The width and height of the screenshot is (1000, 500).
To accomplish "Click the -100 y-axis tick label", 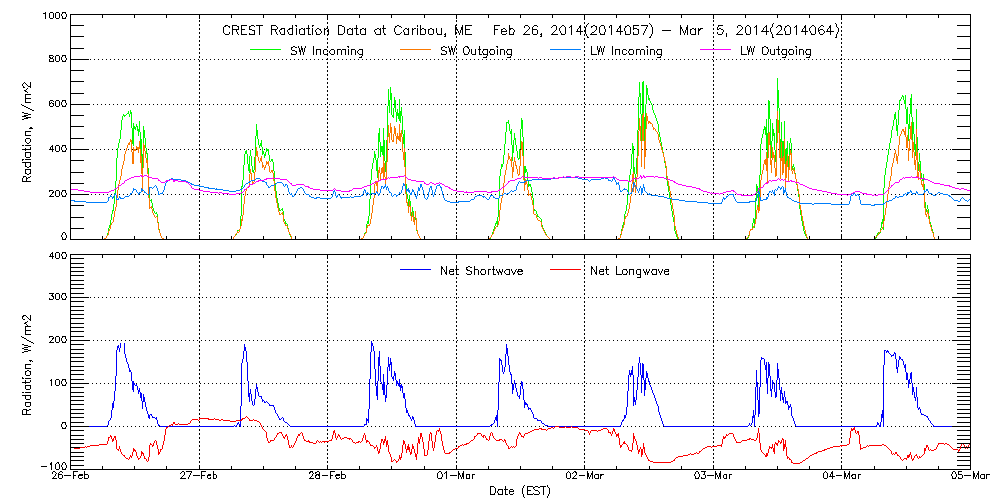I will (x=52, y=467).
